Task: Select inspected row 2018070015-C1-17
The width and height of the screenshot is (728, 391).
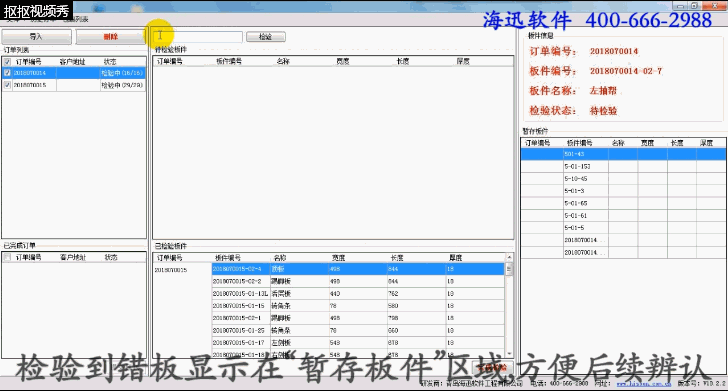Action: 358,343
